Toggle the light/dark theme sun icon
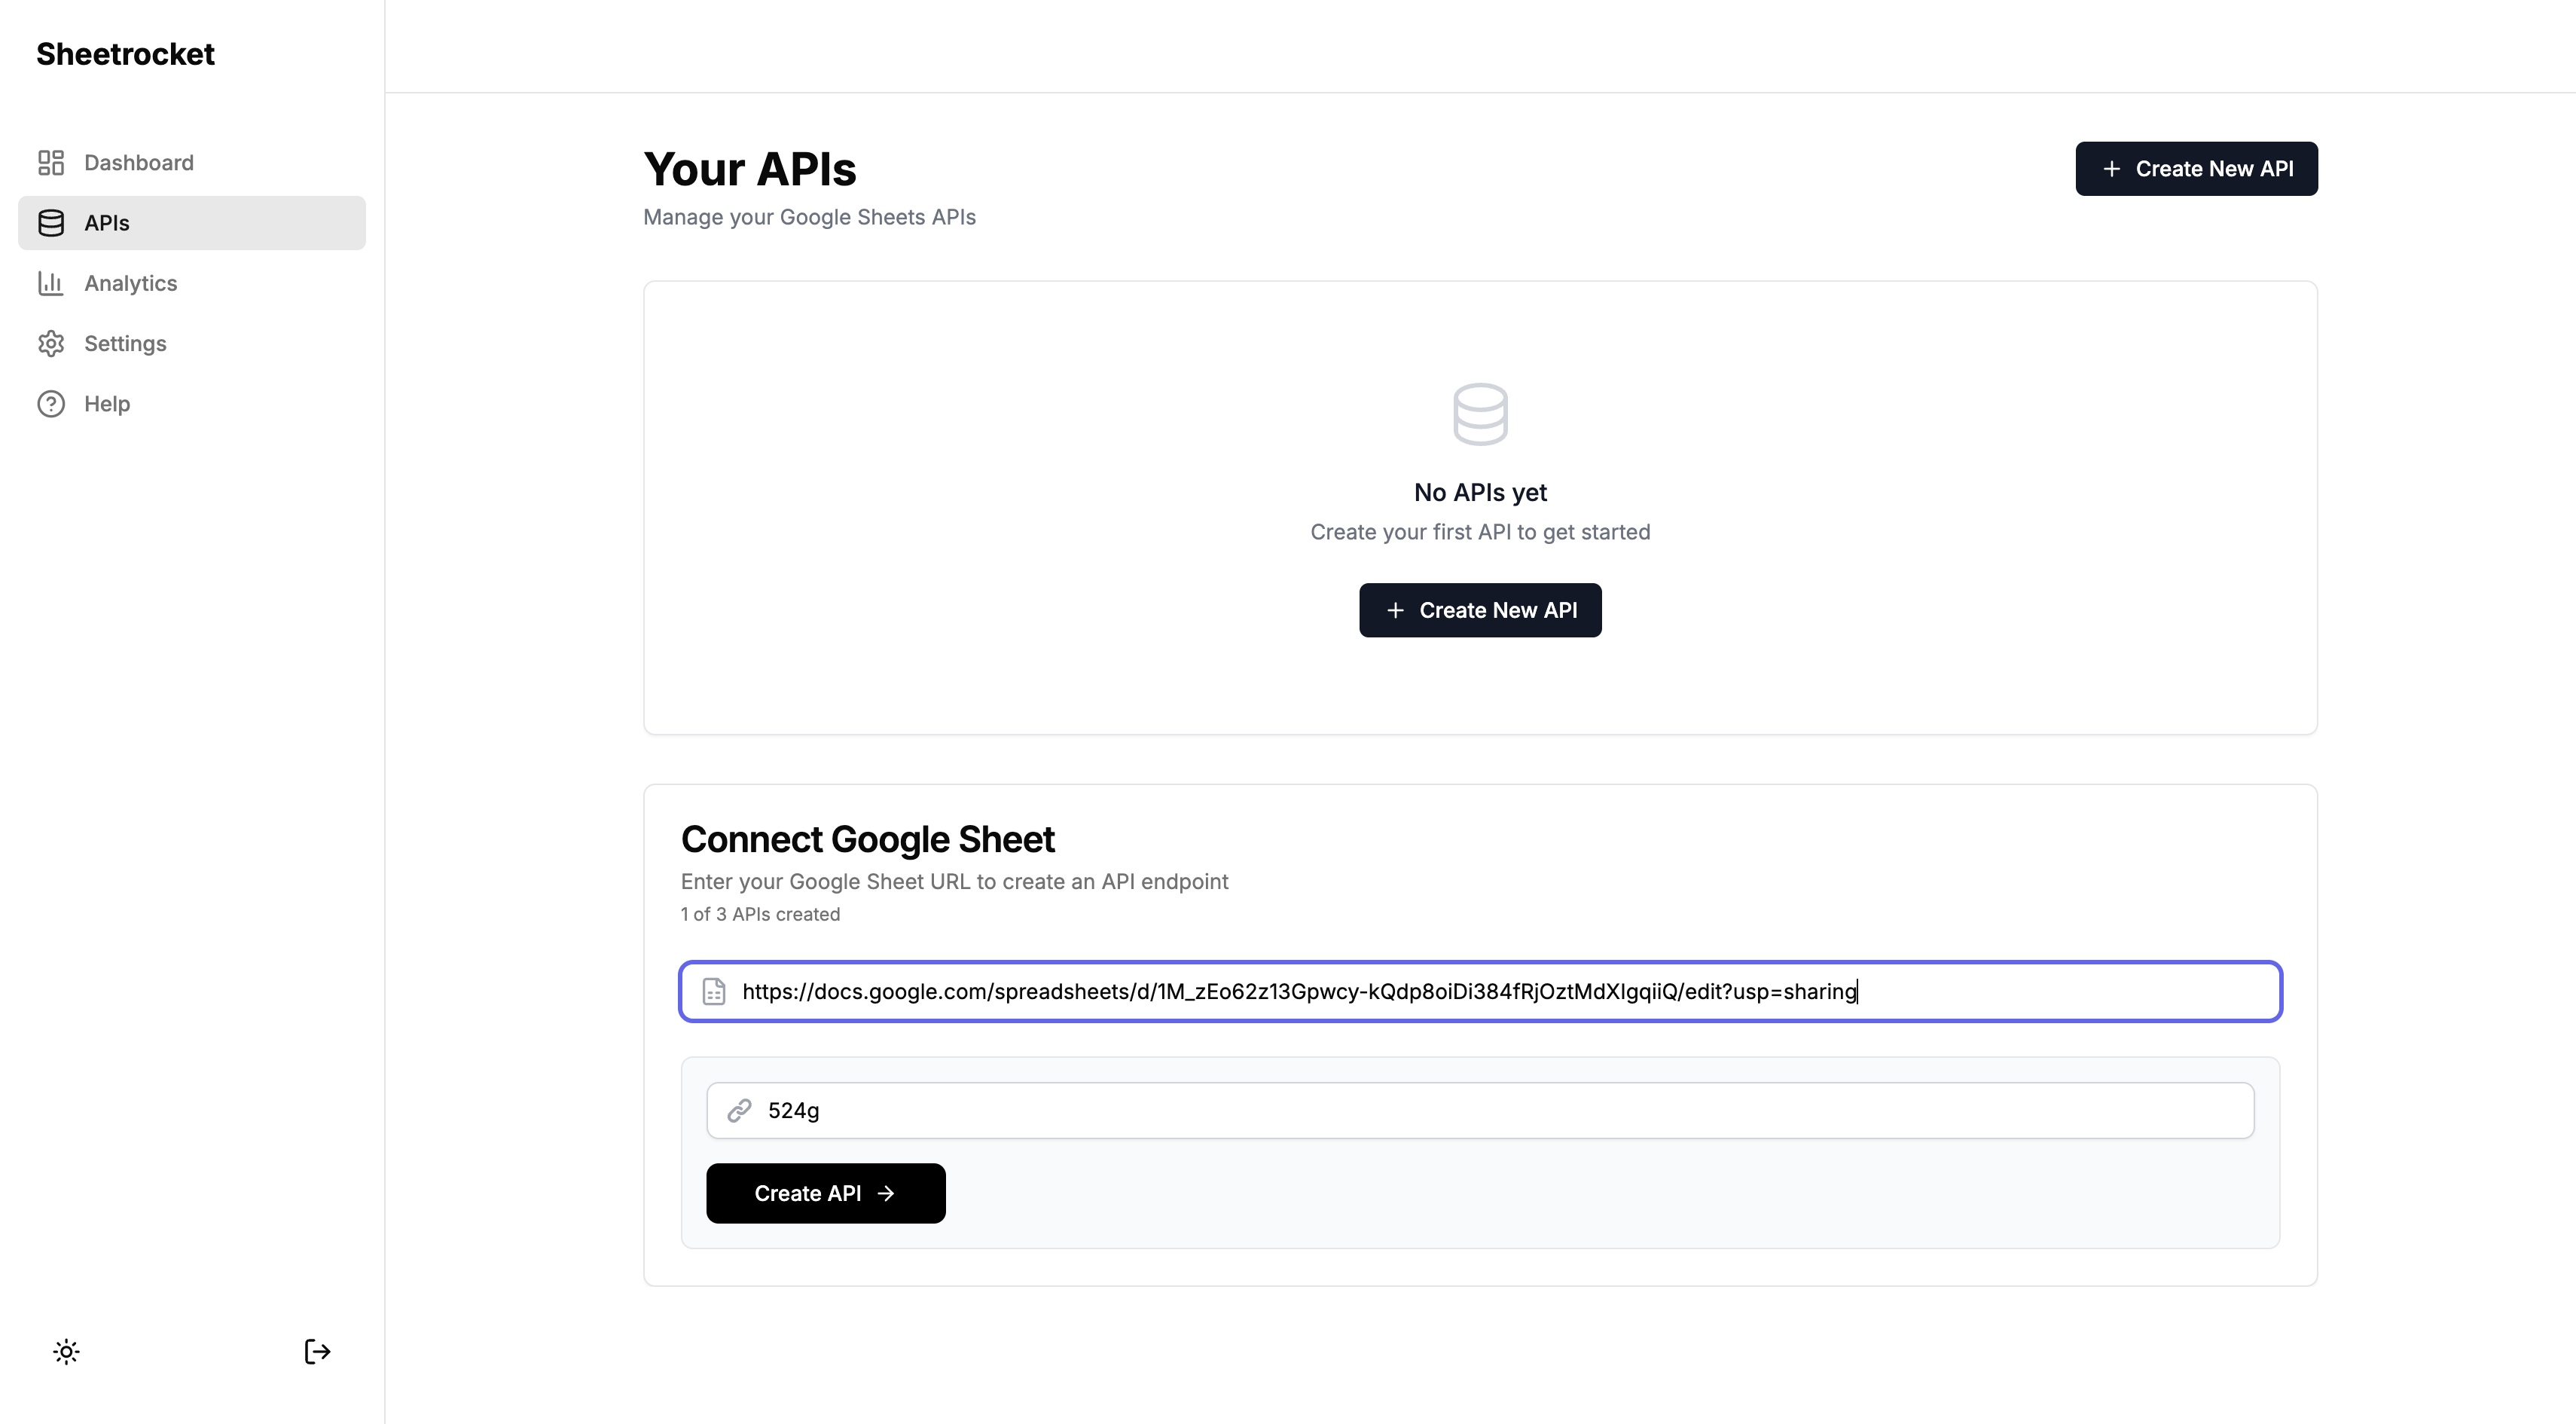 66,1352
